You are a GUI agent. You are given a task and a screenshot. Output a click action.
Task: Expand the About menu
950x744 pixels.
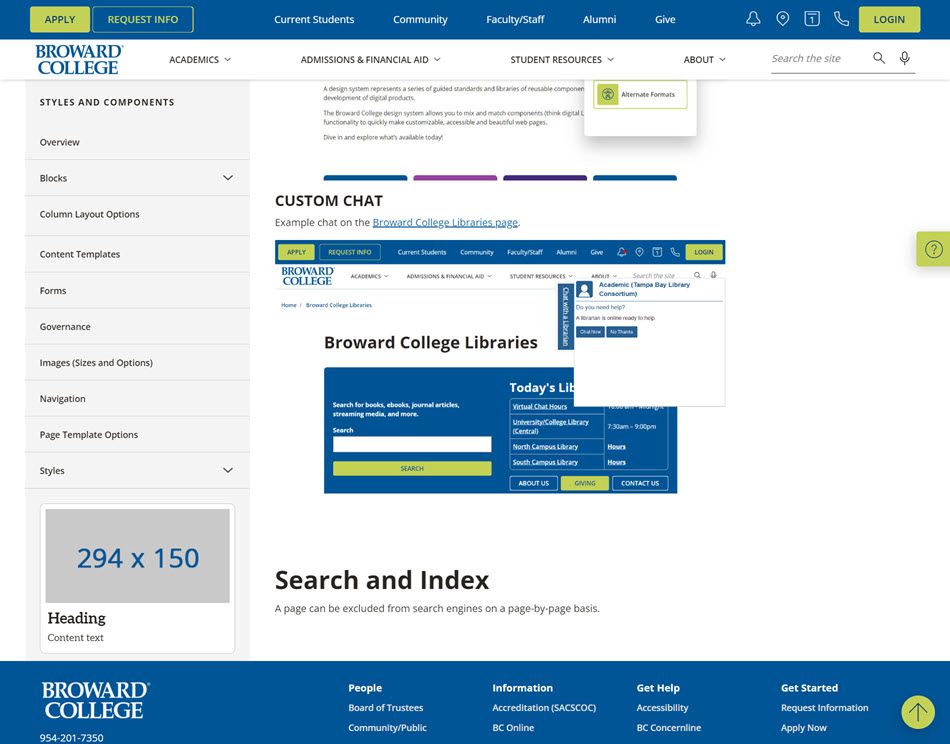(705, 59)
